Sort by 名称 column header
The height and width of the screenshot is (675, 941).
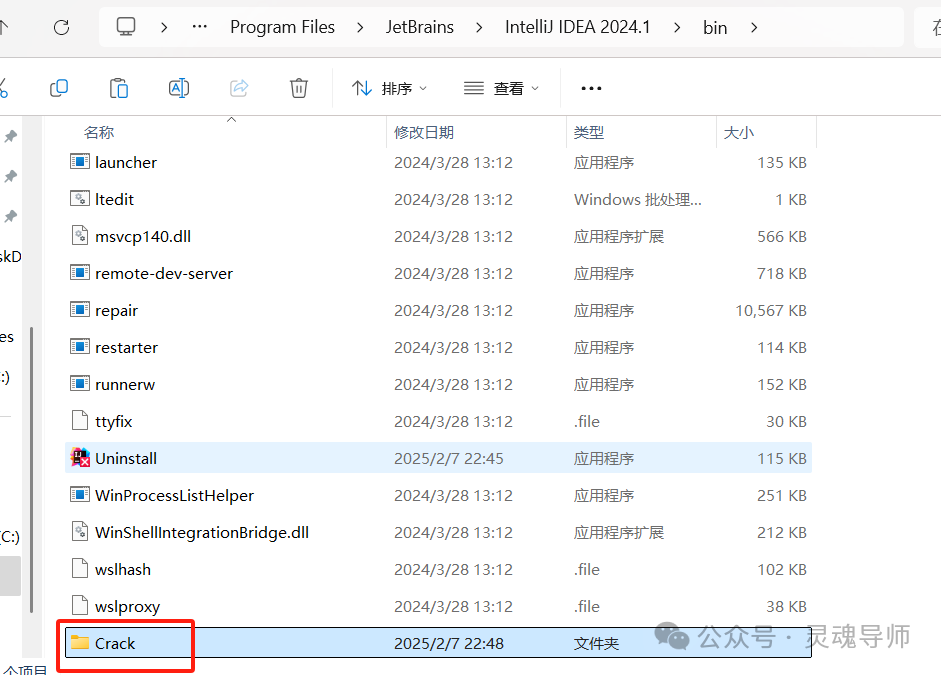click(99, 132)
